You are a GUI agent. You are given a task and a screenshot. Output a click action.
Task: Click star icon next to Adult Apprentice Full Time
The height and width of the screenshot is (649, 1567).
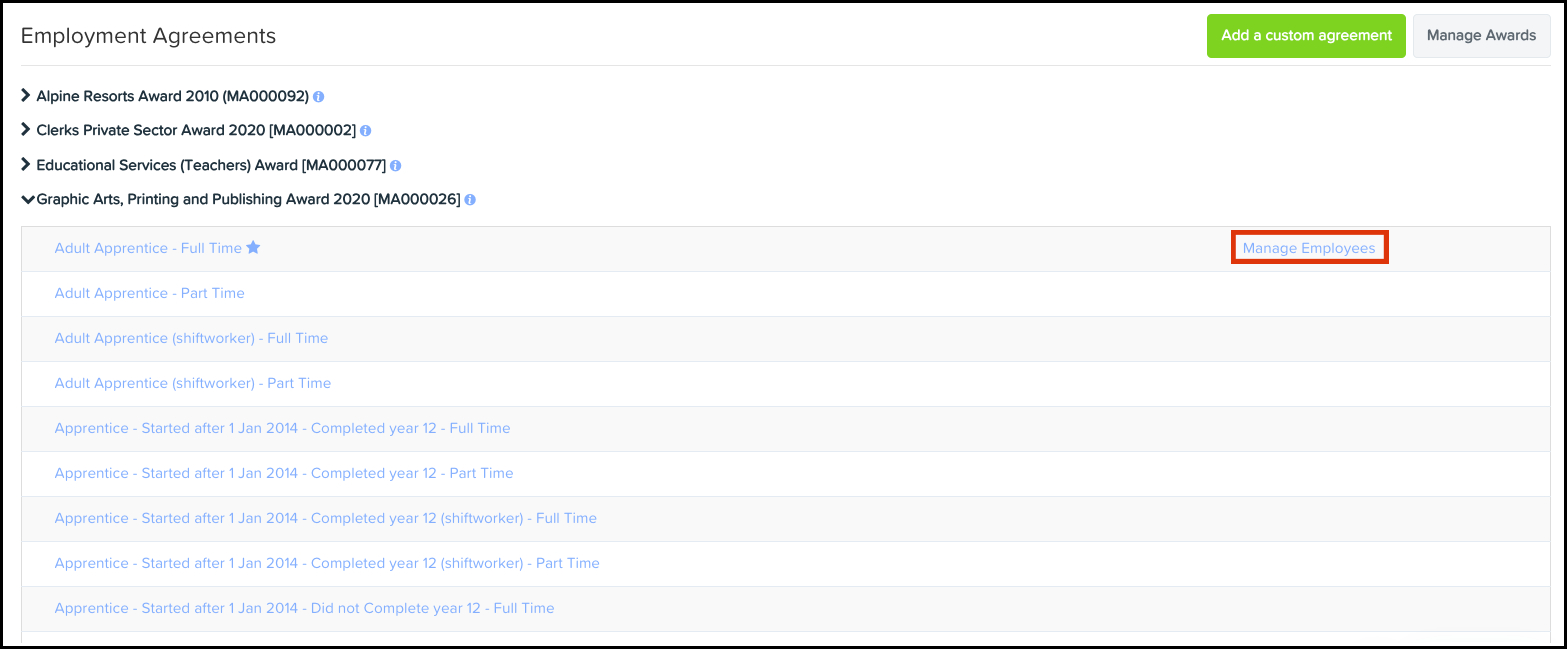253,248
